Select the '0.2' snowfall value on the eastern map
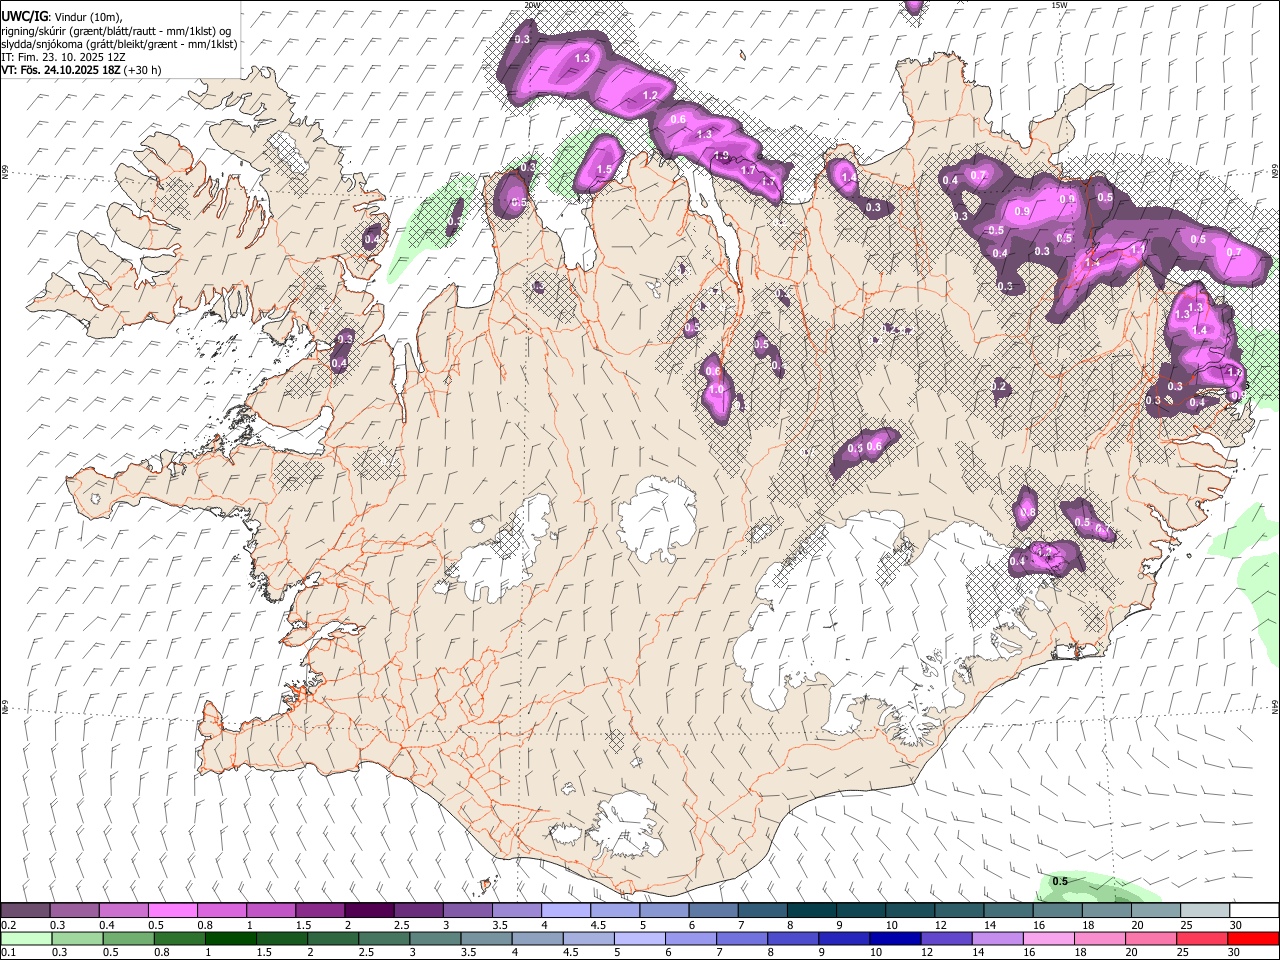The image size is (1280, 960). click(x=998, y=386)
